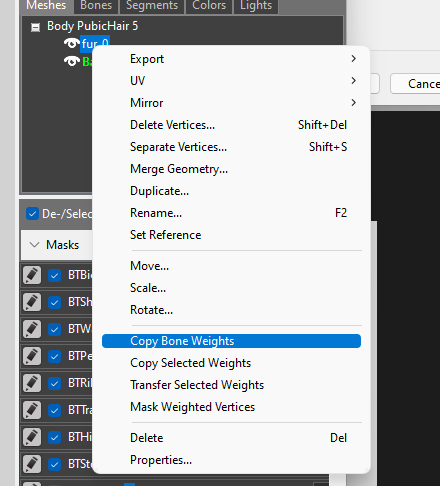Toggle the BTRi slider checkbox

(54, 384)
